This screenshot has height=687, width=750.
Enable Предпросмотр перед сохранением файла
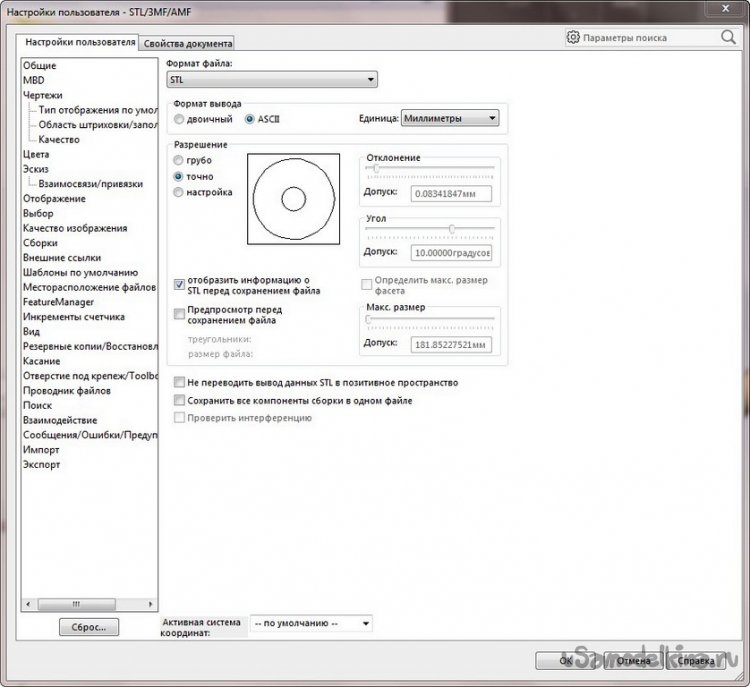pyautogui.click(x=179, y=313)
